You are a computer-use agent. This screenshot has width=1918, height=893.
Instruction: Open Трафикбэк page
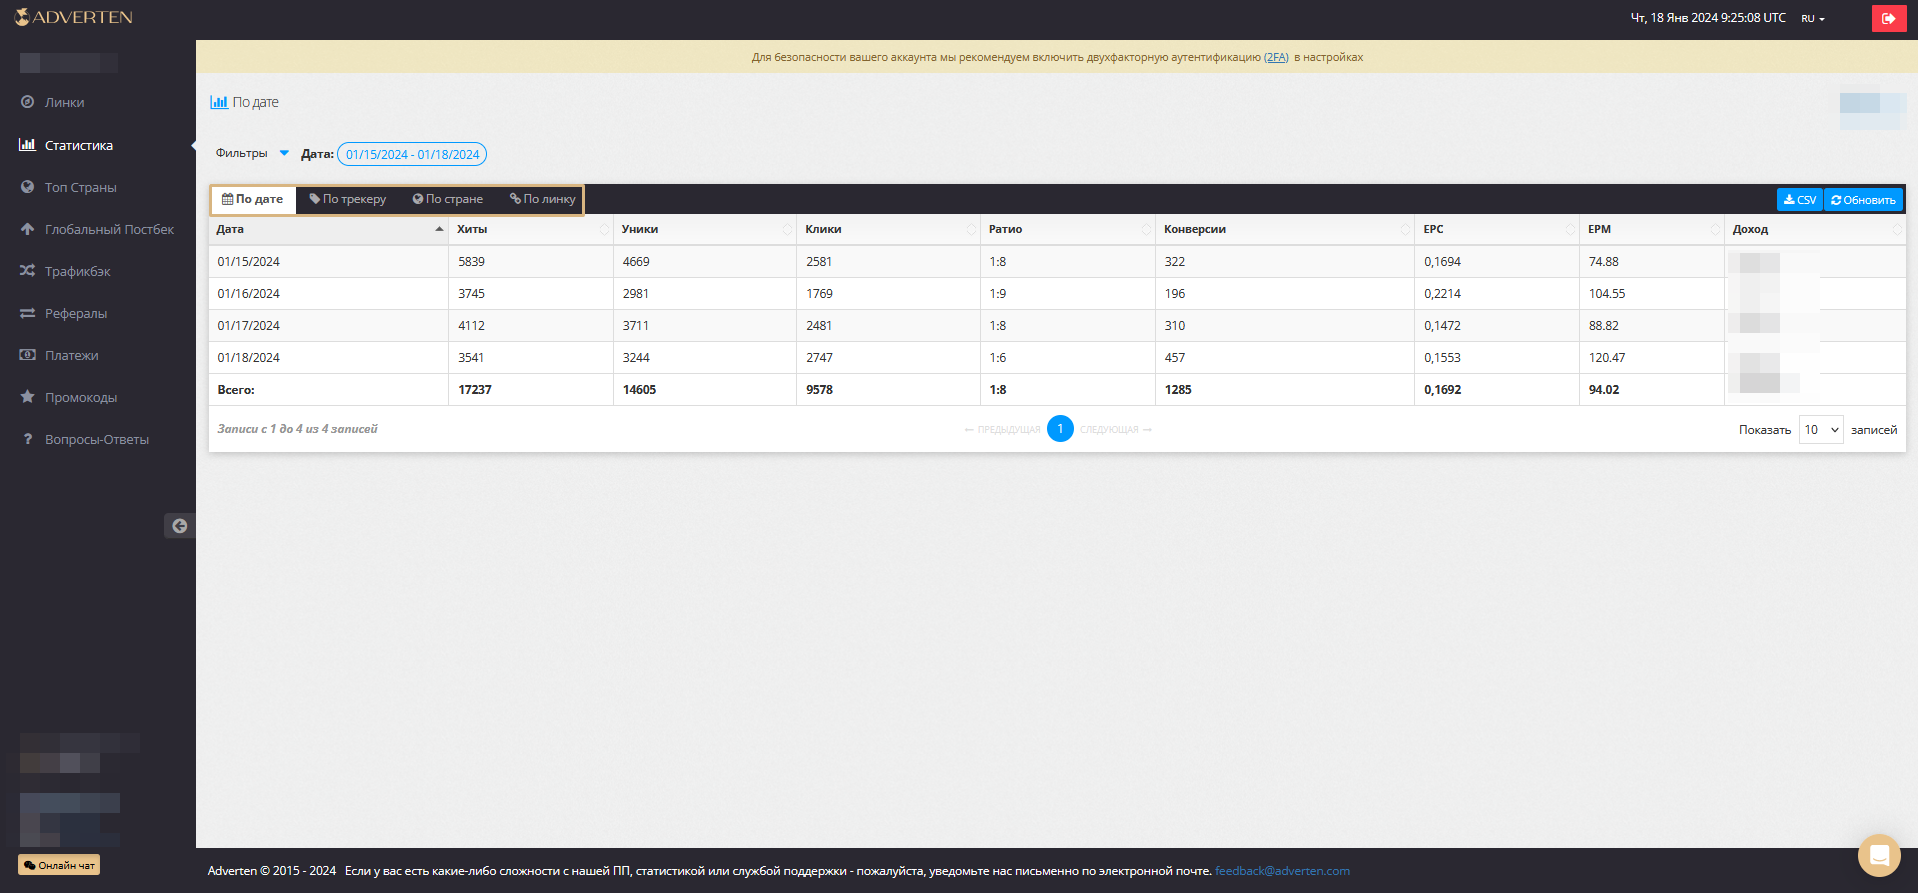(x=78, y=271)
